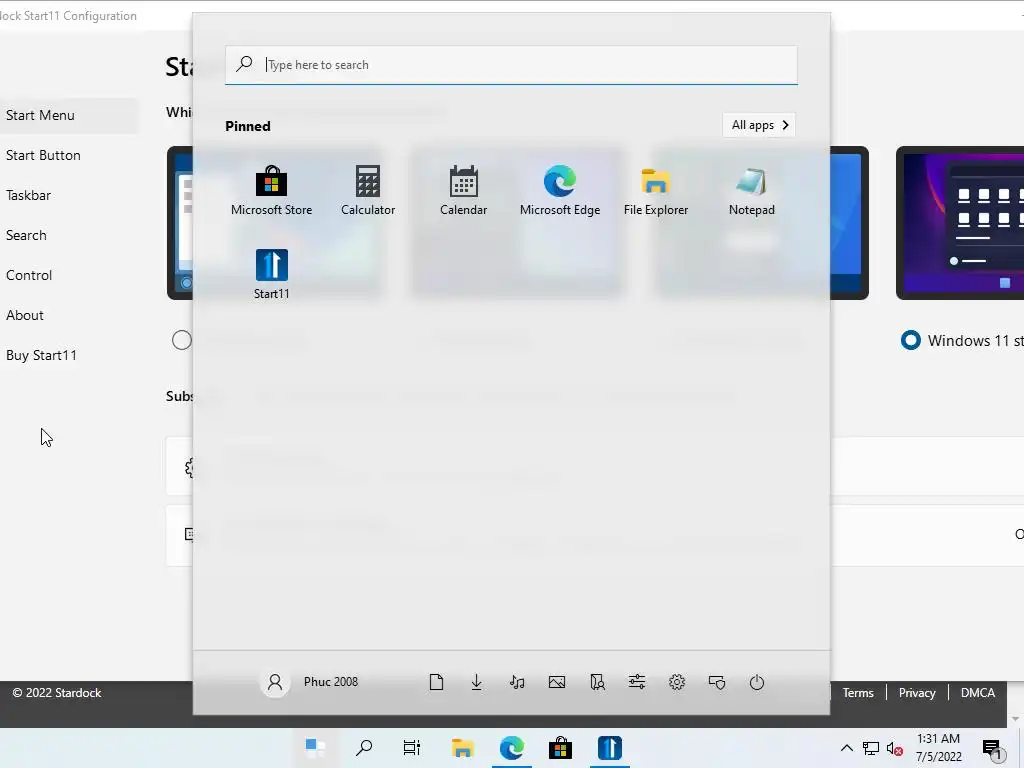Select Start Menu in Start11 sidebar
1024x768 pixels.
point(68,115)
